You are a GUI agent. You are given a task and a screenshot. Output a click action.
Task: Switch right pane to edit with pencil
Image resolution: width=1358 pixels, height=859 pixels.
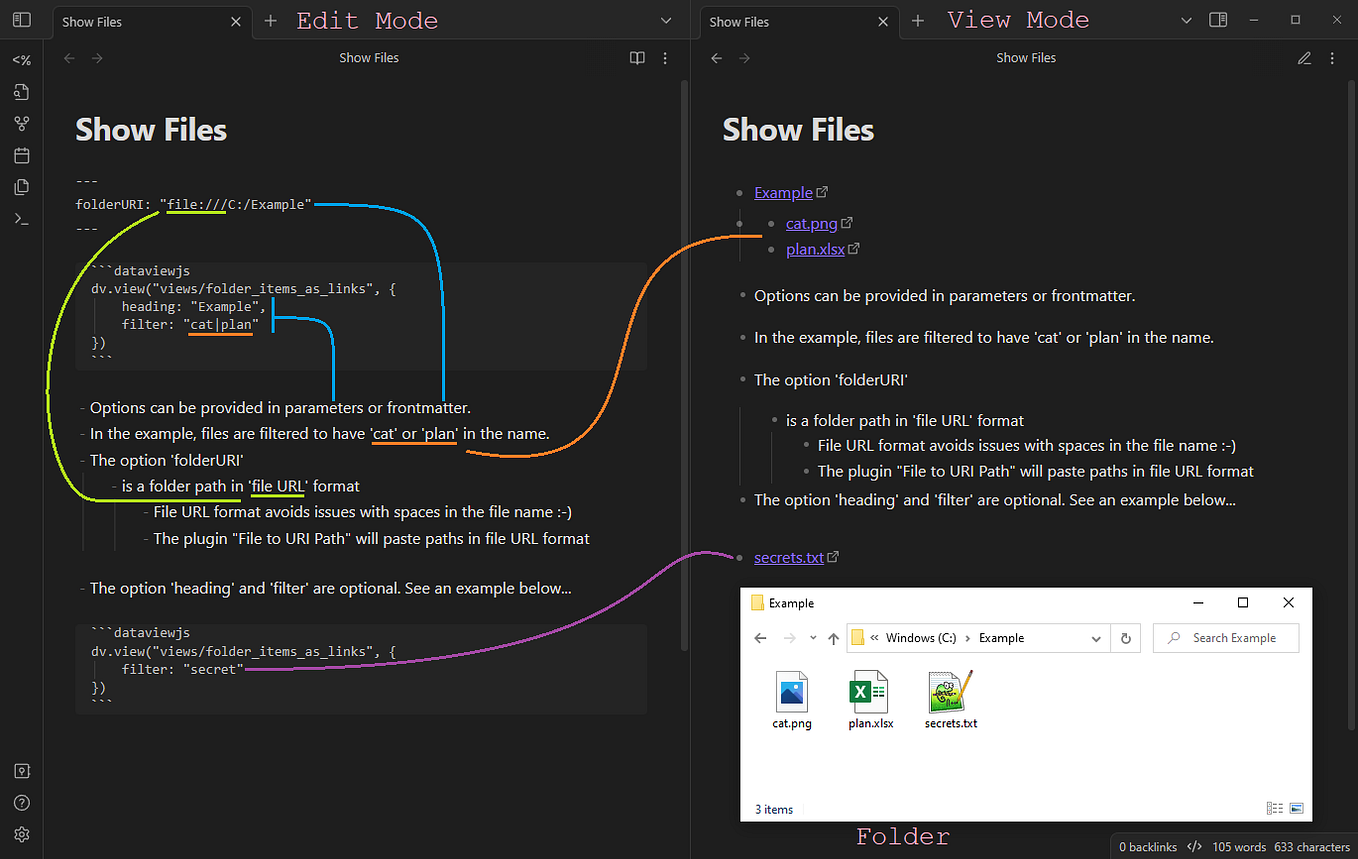1304,58
